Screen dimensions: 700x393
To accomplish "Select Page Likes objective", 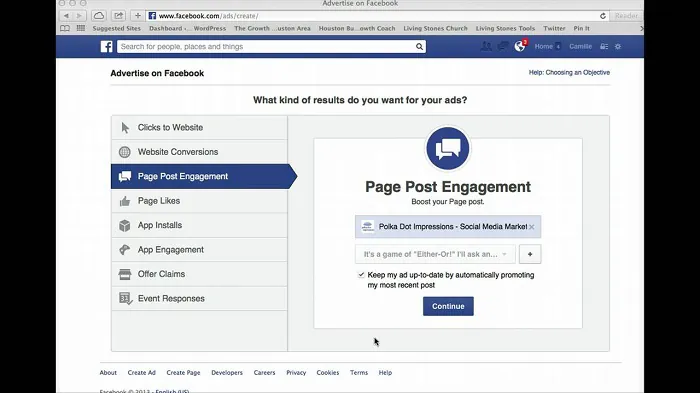I will [x=199, y=201].
